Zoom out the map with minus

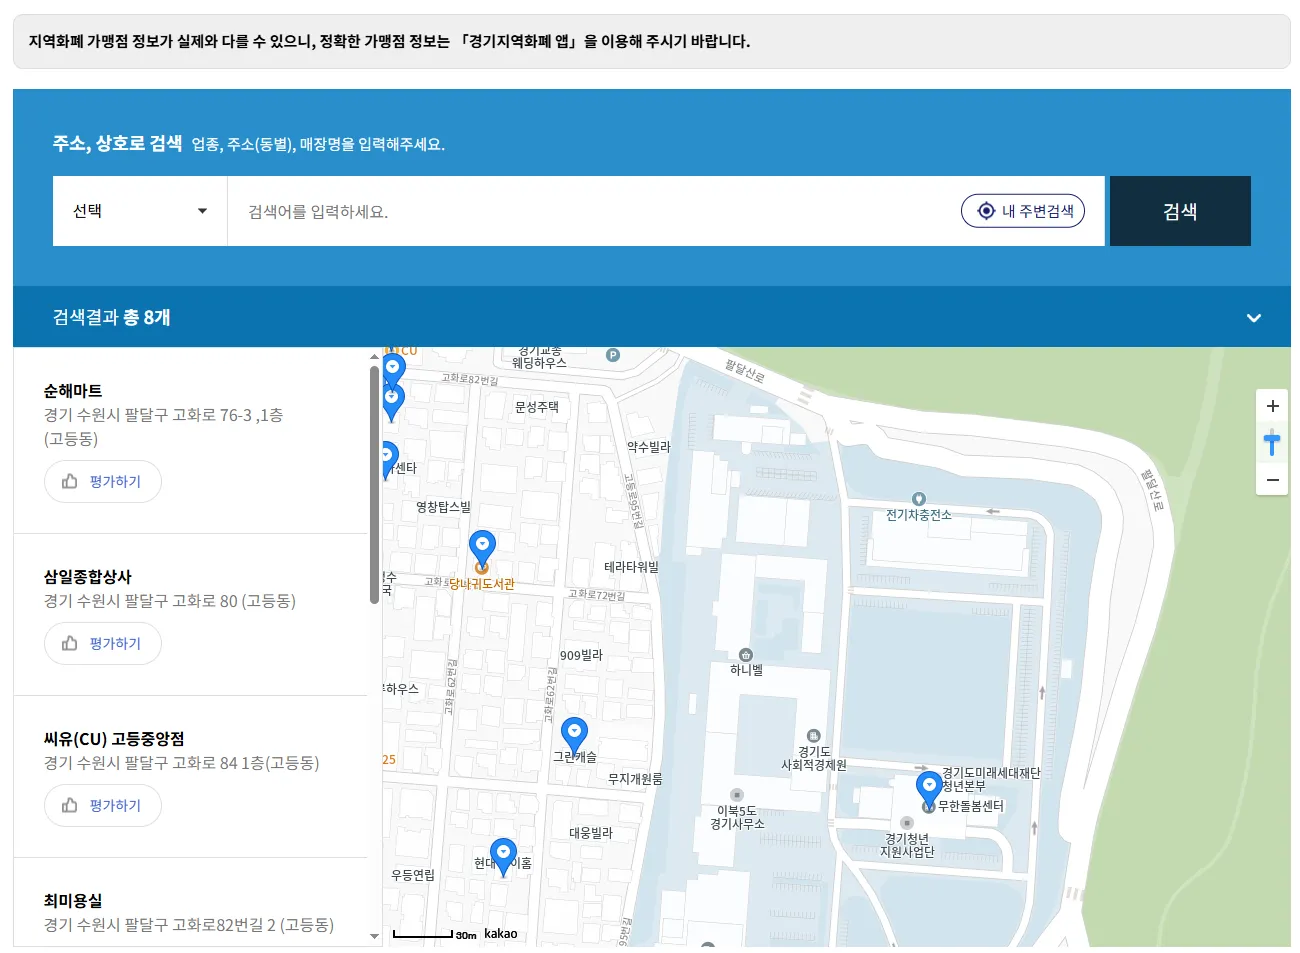tap(1272, 480)
